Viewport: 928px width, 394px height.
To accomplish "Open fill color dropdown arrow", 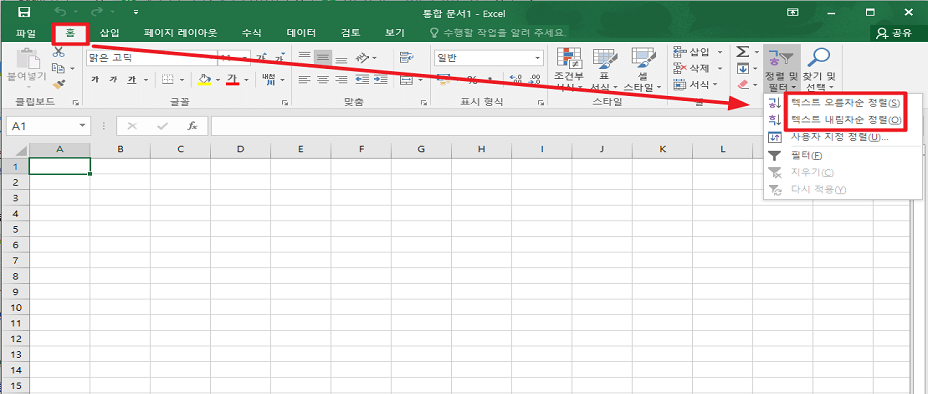I will coord(218,79).
